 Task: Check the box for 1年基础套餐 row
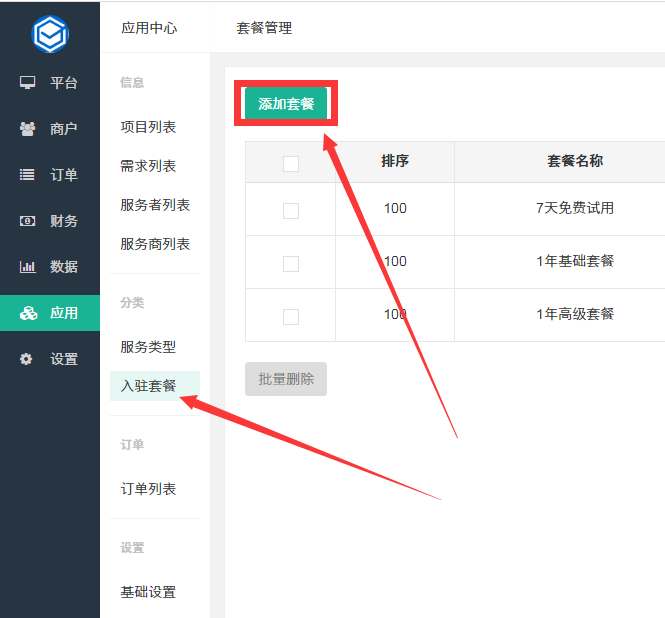[x=291, y=264]
